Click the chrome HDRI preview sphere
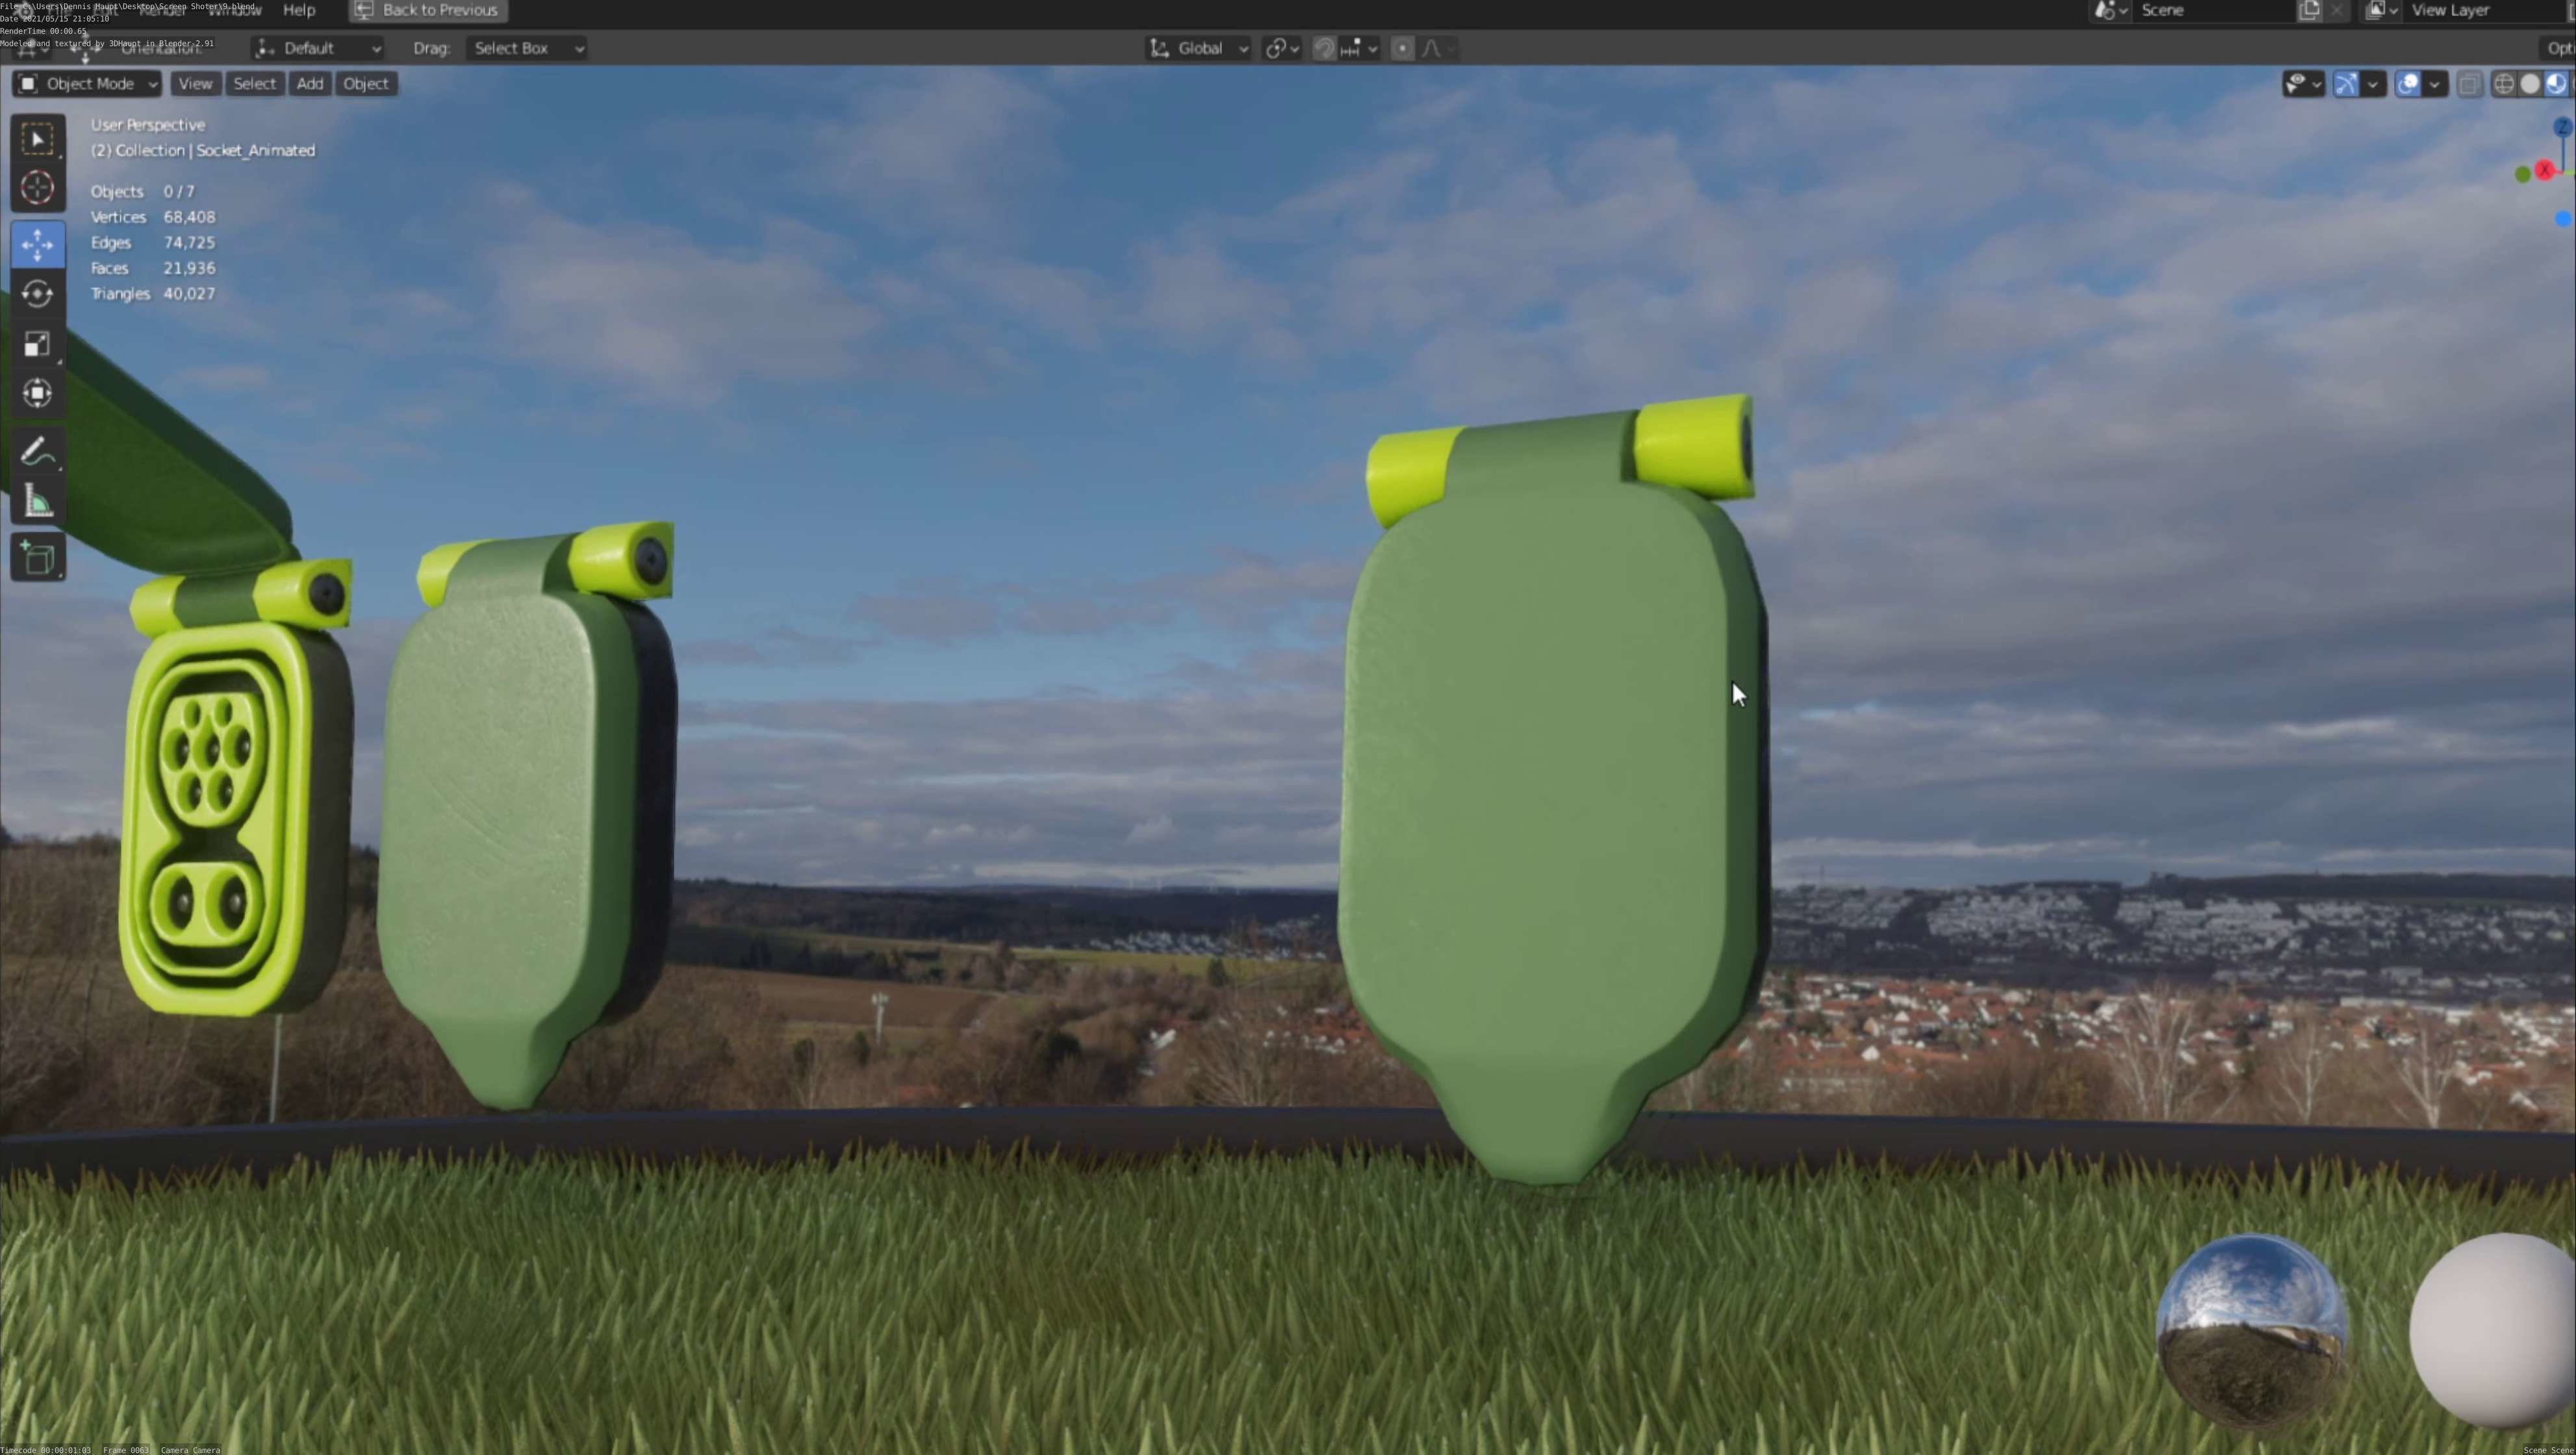Screen dimensions: 2576x1455 tap(2251, 1331)
